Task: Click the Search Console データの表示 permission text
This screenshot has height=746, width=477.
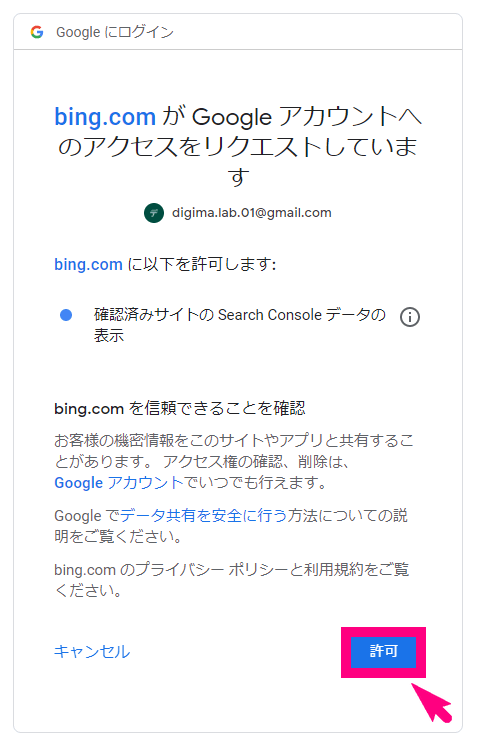Action: (240, 325)
